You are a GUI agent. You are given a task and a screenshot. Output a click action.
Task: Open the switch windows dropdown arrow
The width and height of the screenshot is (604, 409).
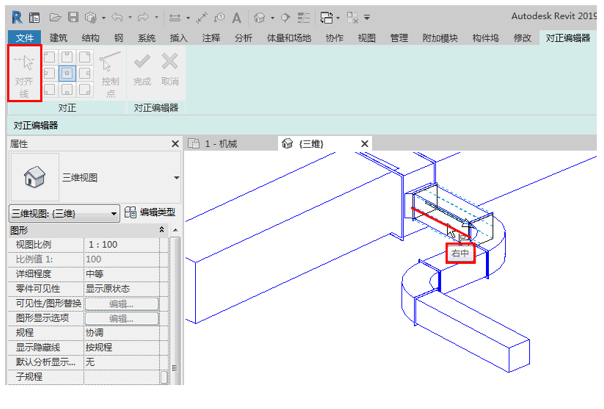(338, 18)
